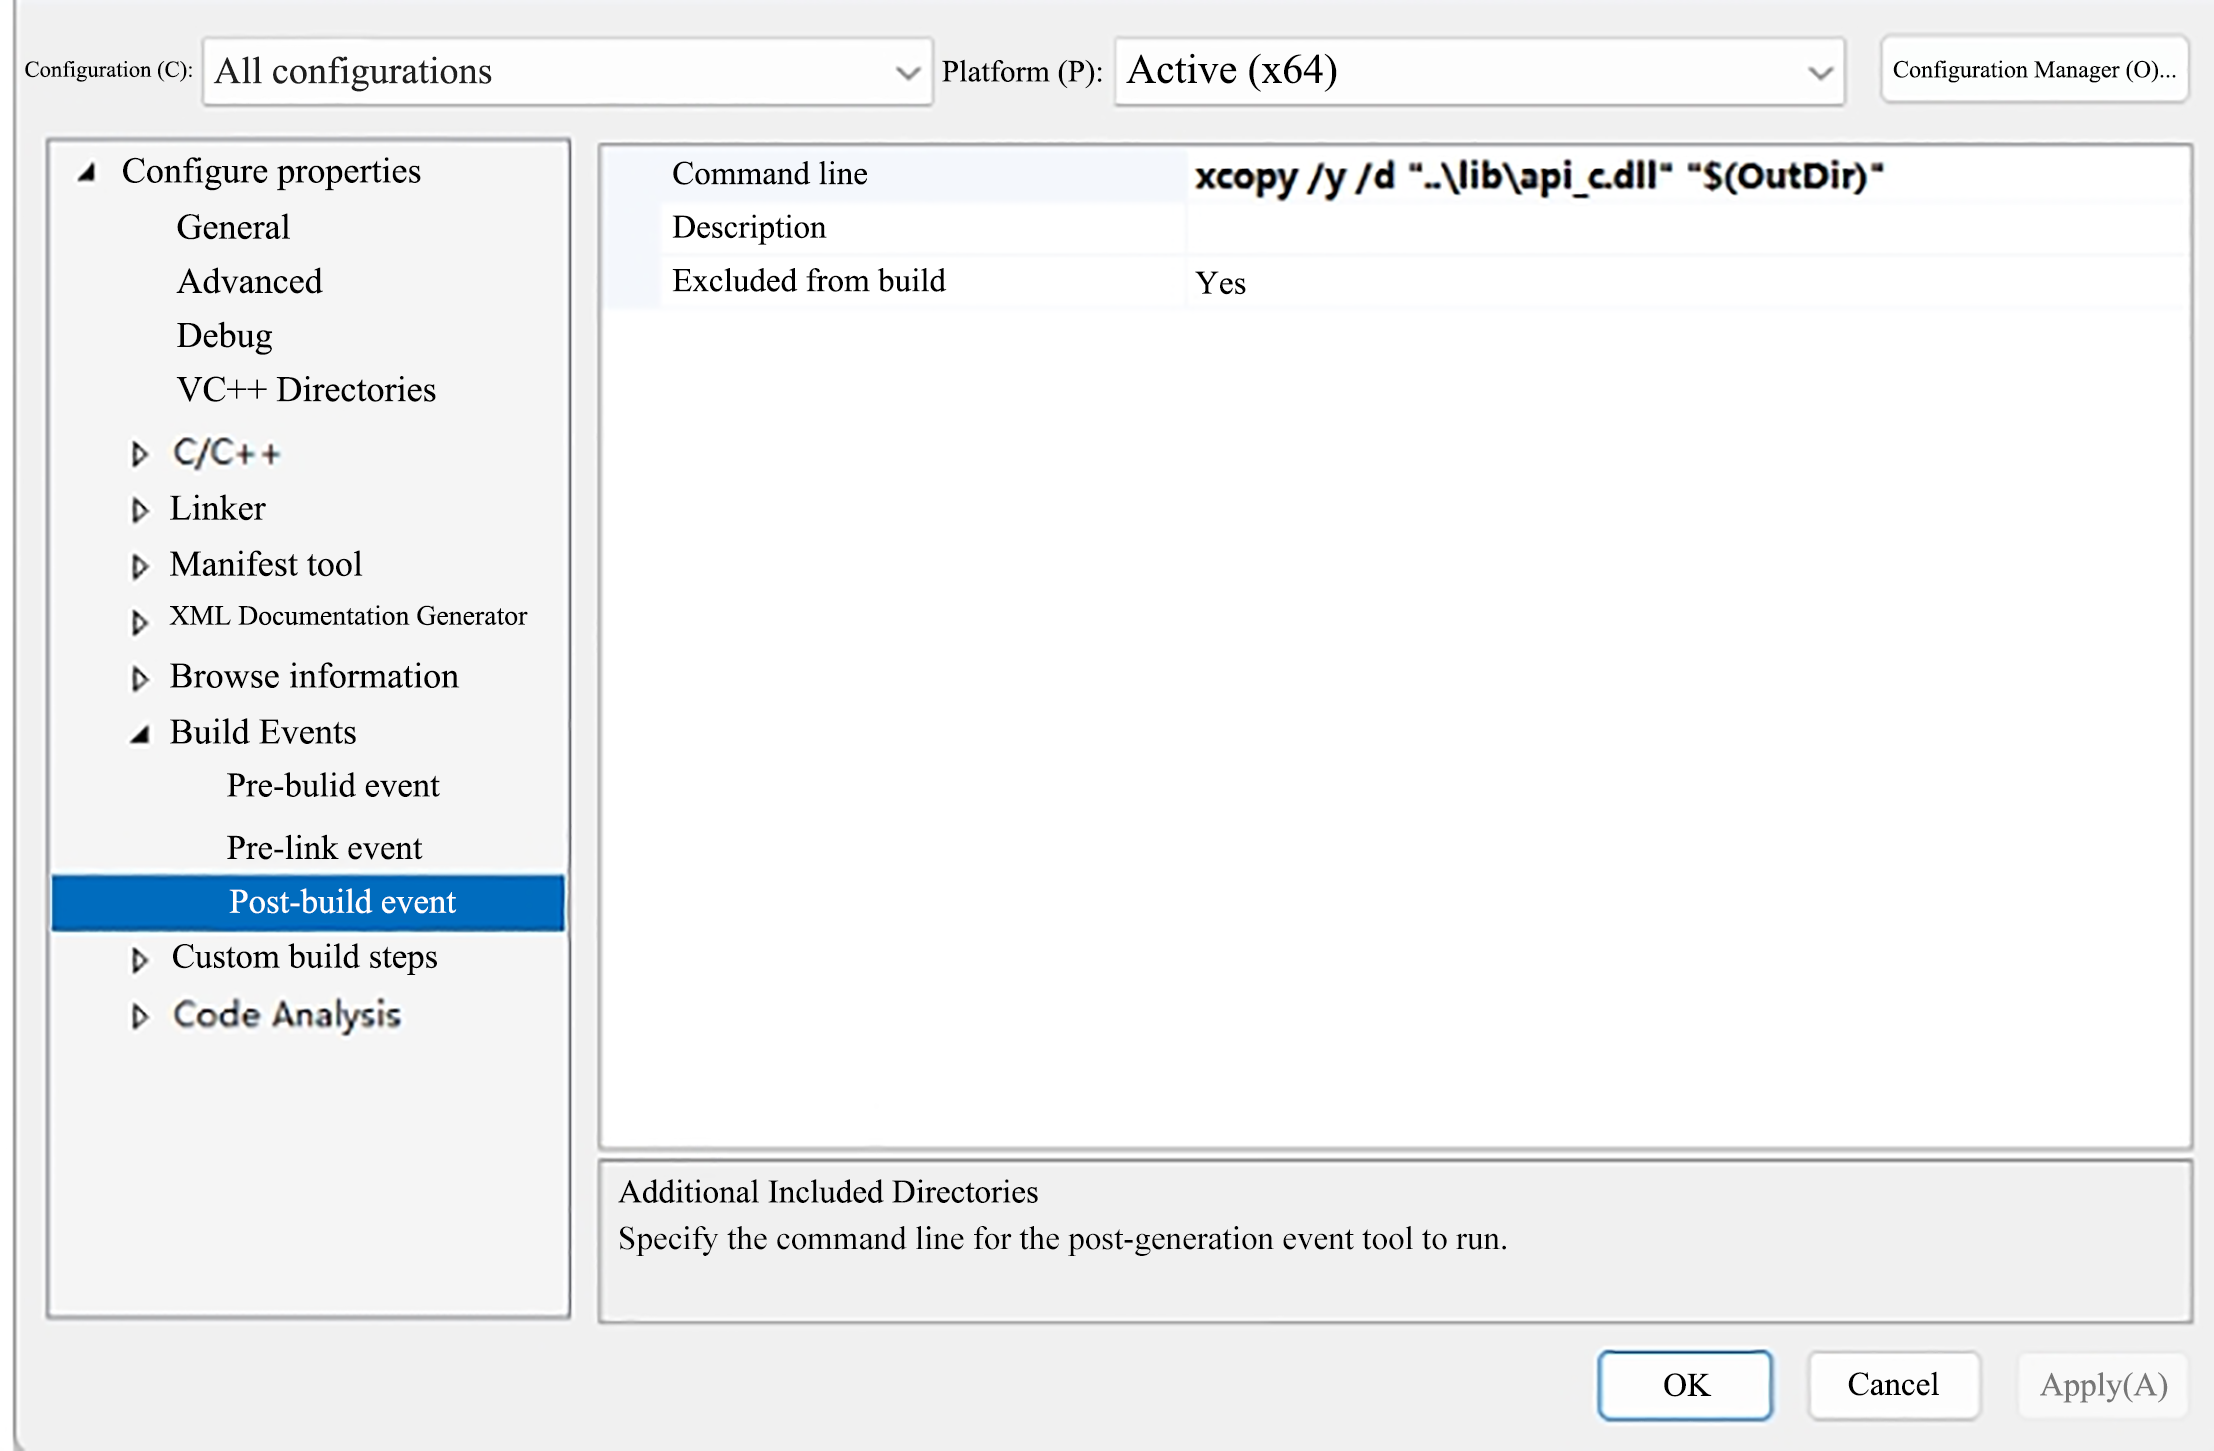Click the Excluded from build Yes value
Viewport: 2214px width, 1451px height.
1220,284
